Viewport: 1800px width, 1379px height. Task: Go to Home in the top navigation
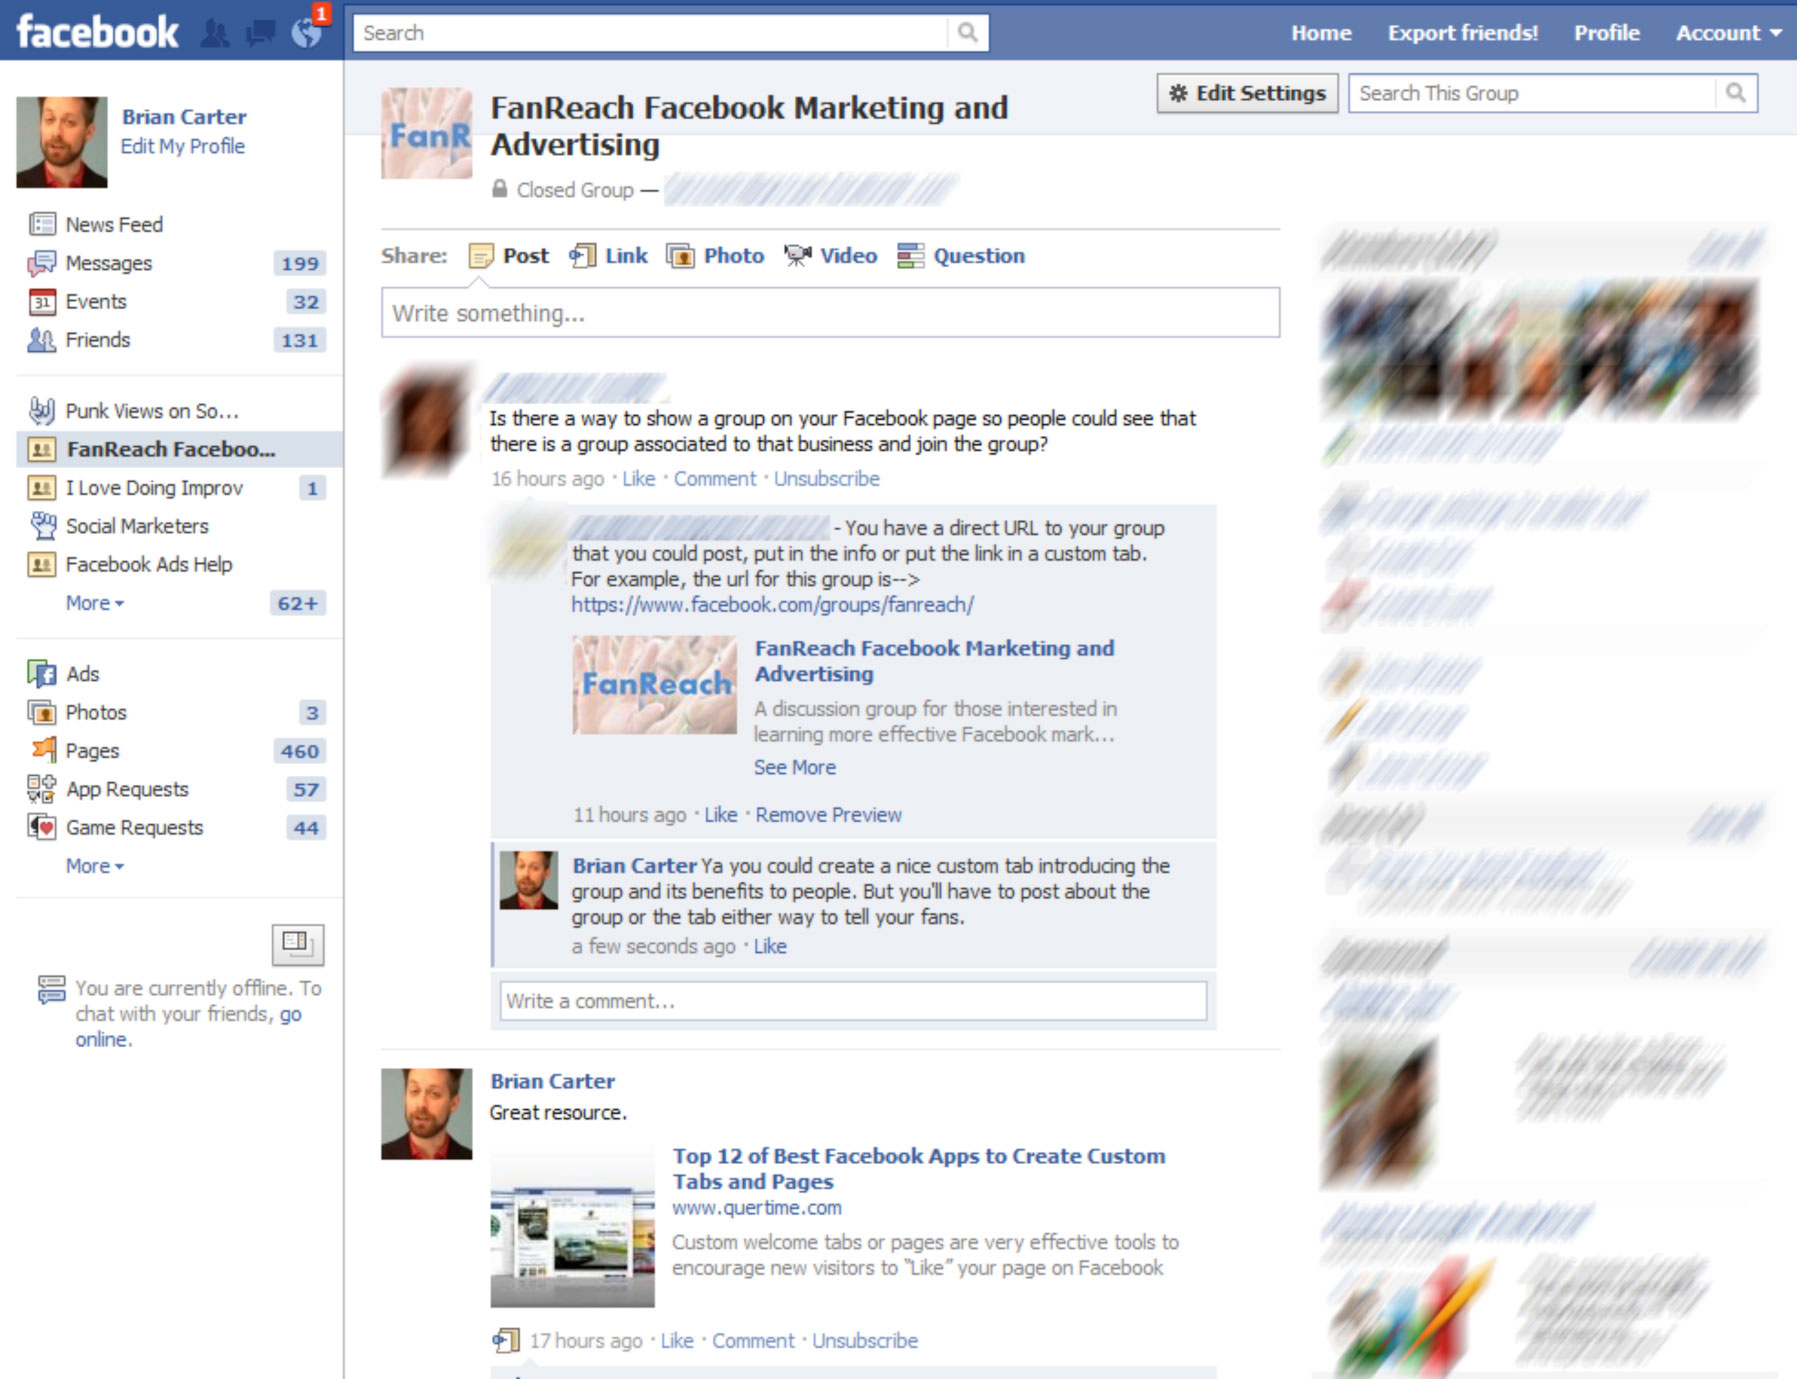1320,32
